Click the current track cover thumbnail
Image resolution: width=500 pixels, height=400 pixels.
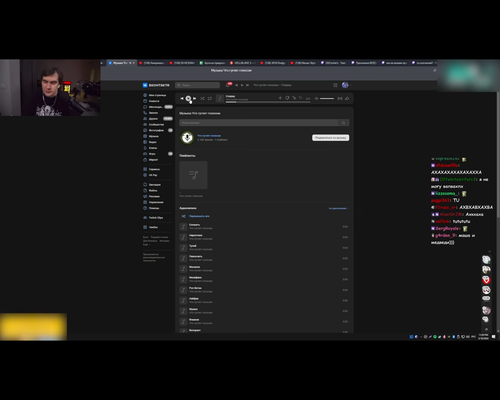pyautogui.click(x=220, y=98)
